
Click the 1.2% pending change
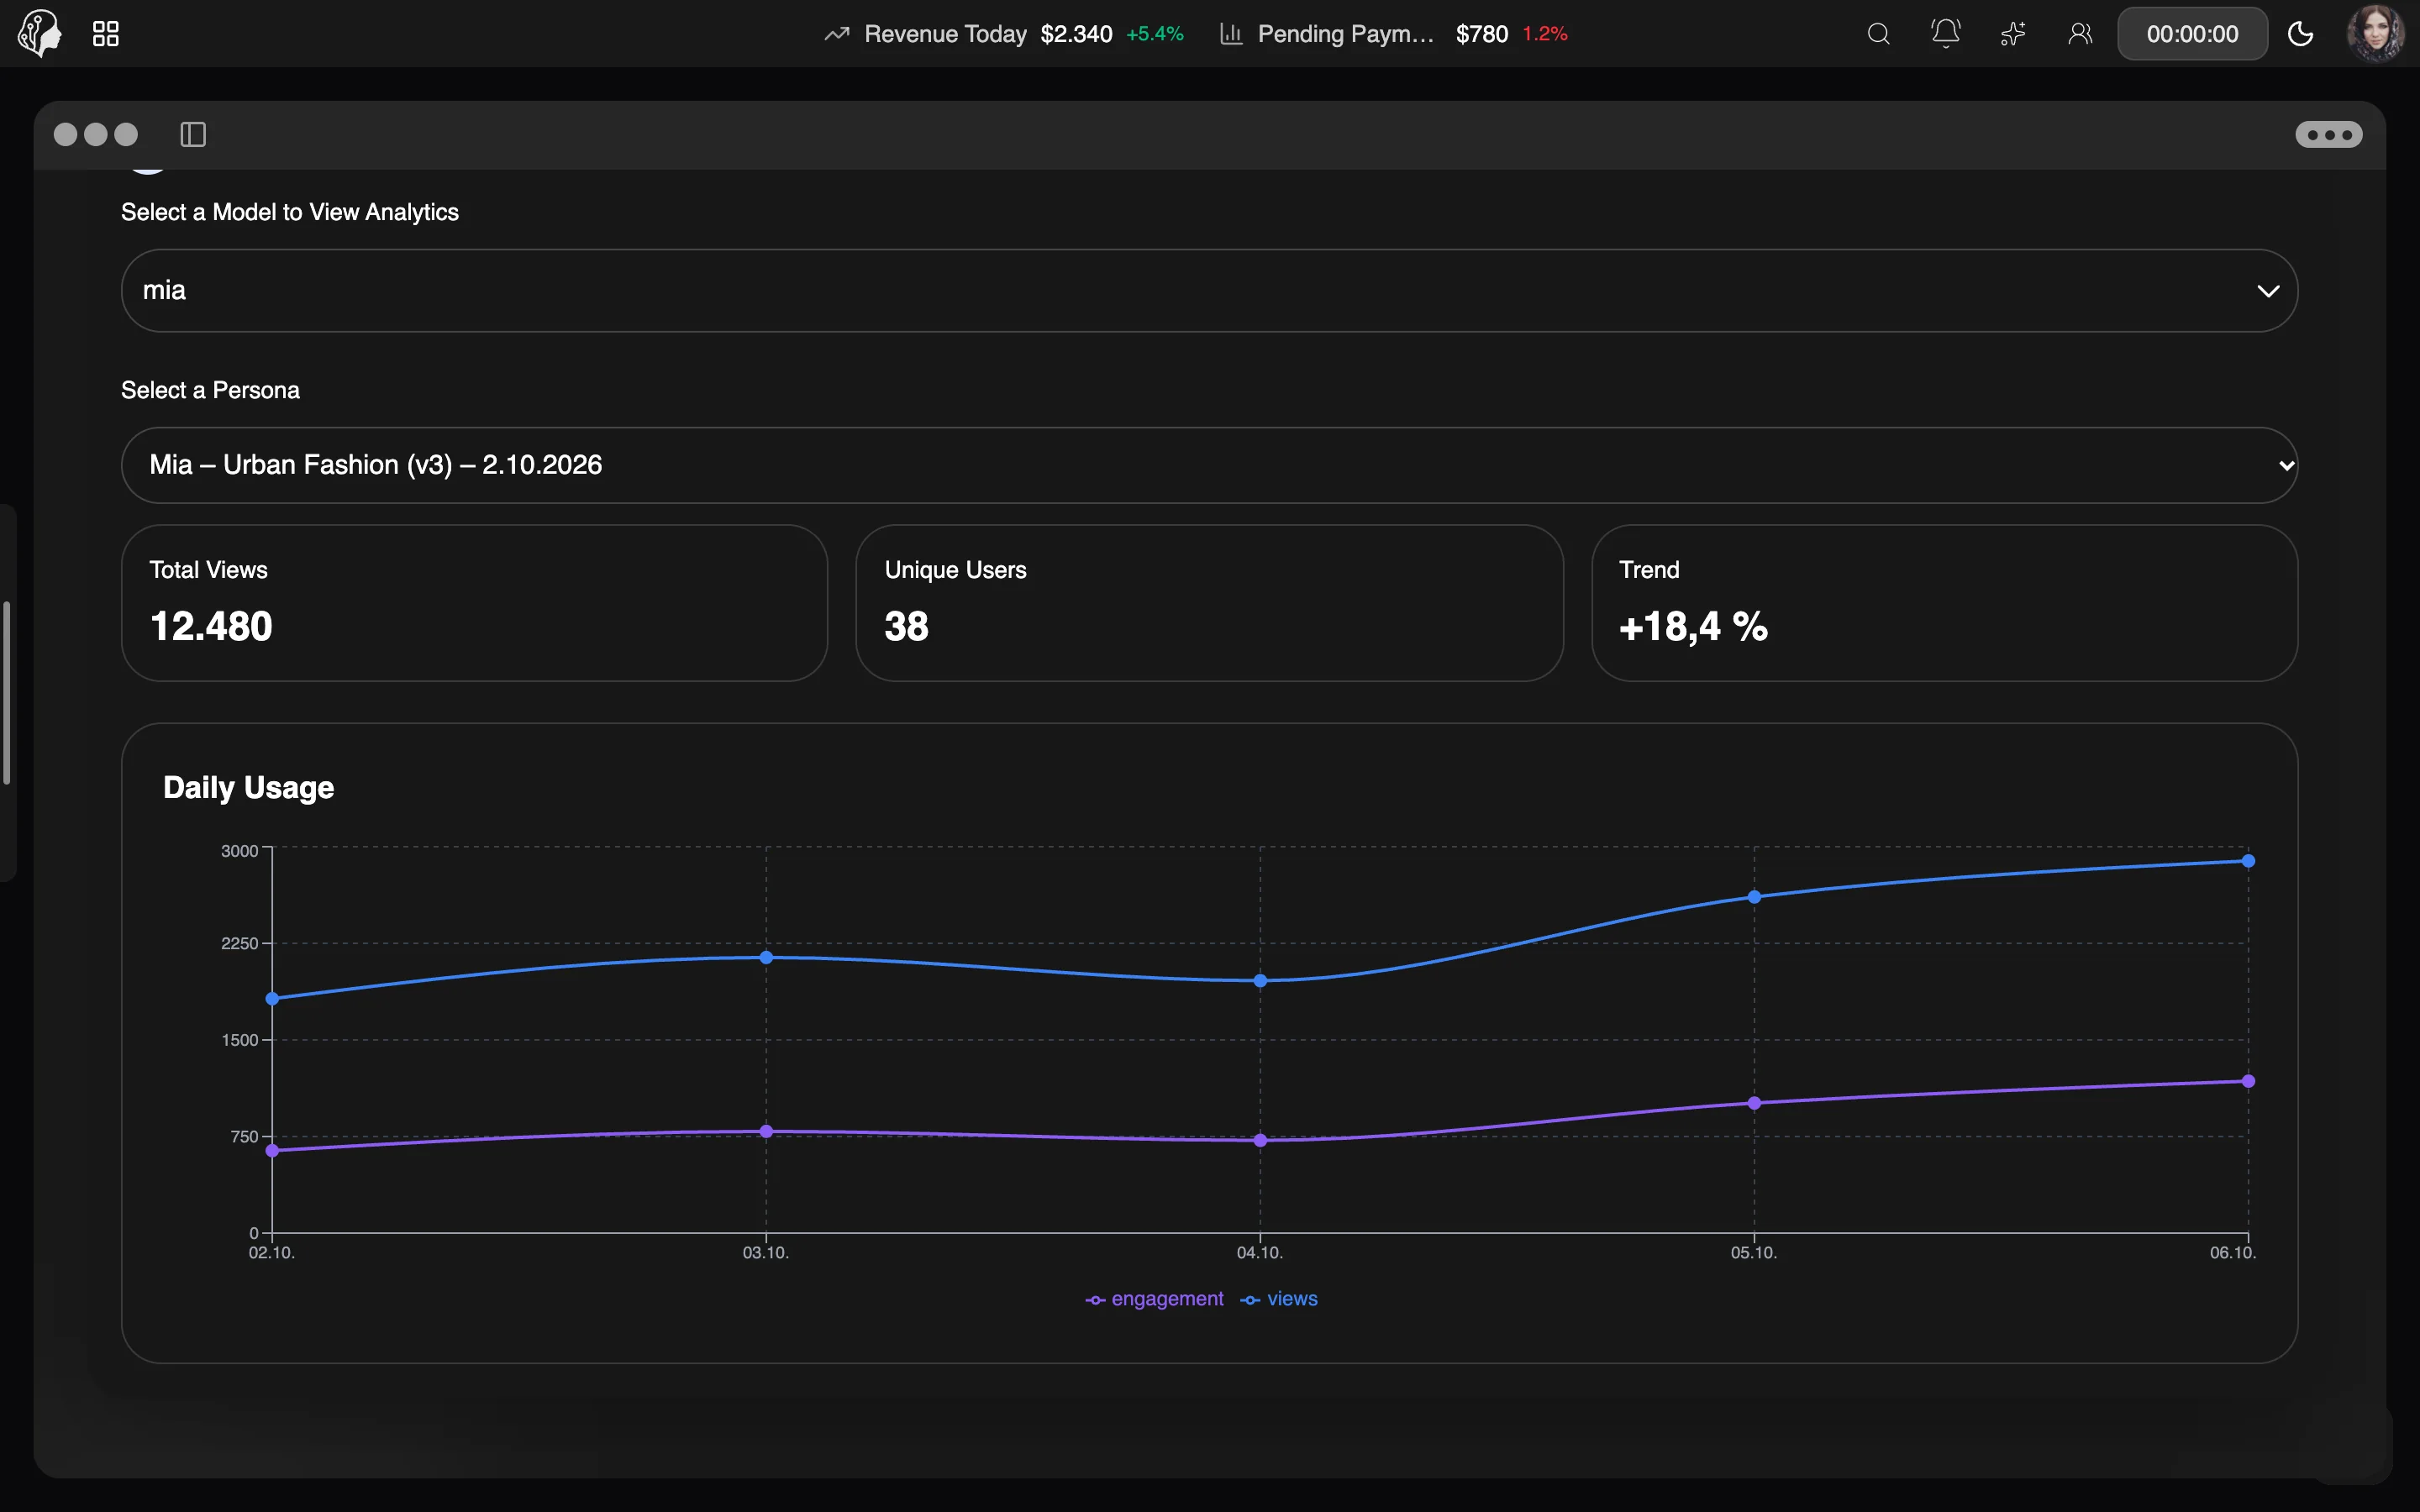(1545, 34)
